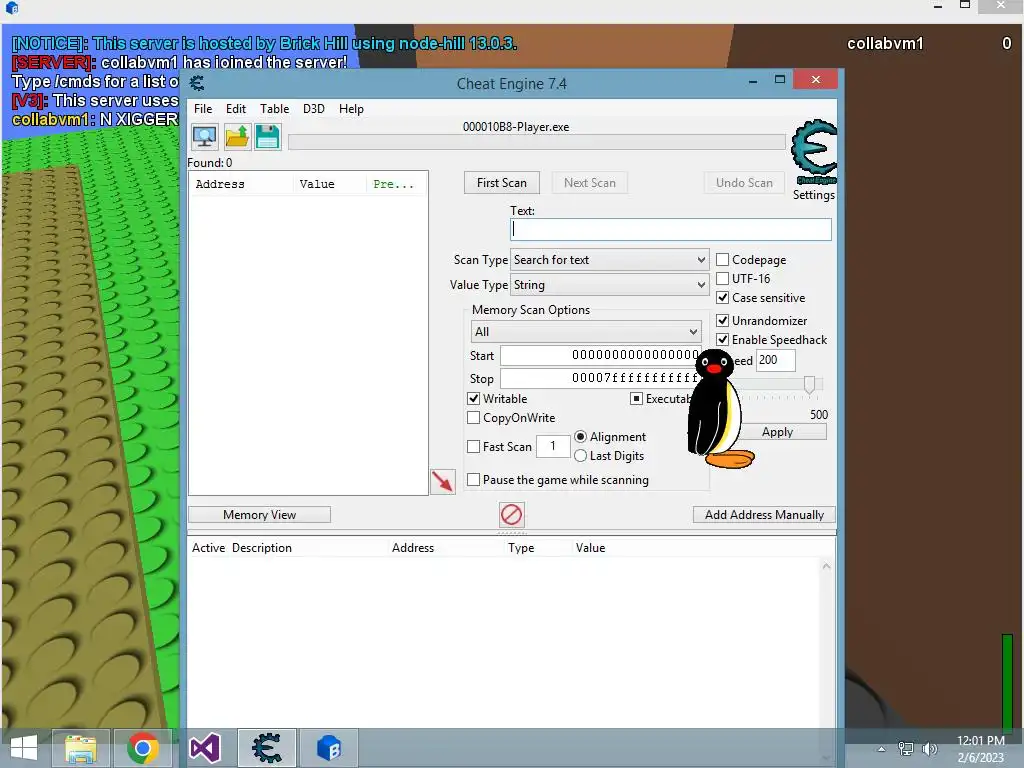Click the red arrow to copy selected addresses

click(x=442, y=482)
